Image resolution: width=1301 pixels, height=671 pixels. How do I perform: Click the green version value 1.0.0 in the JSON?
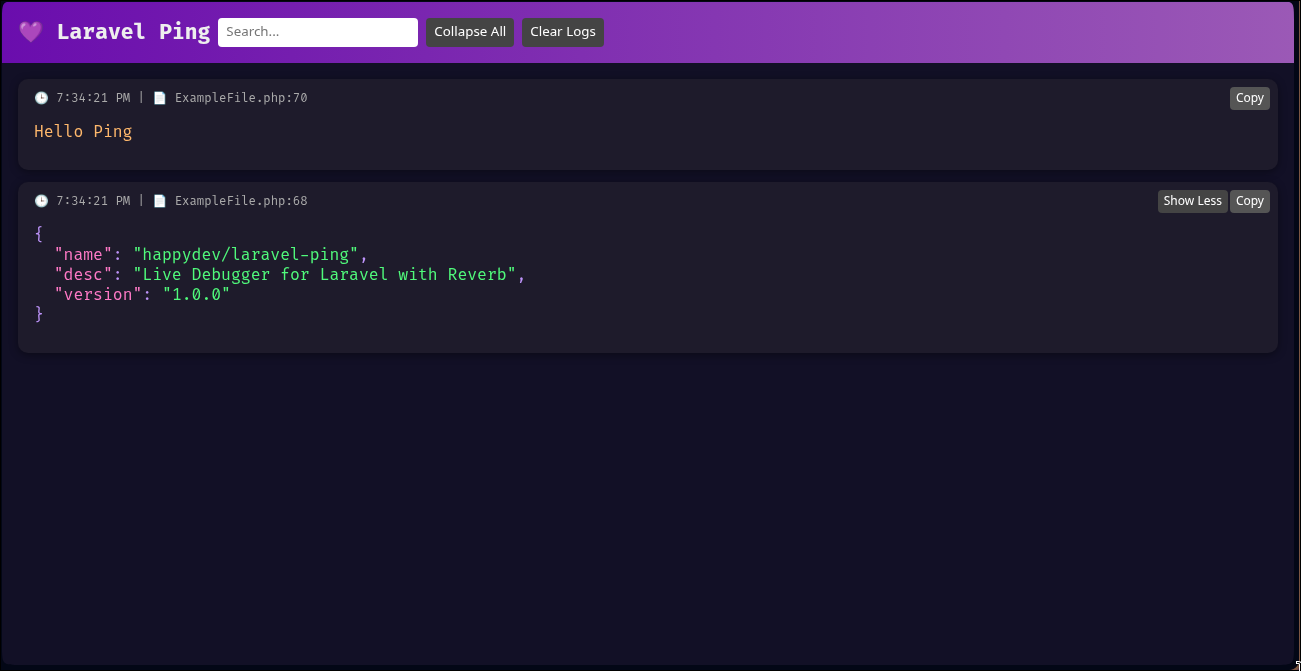pos(197,294)
